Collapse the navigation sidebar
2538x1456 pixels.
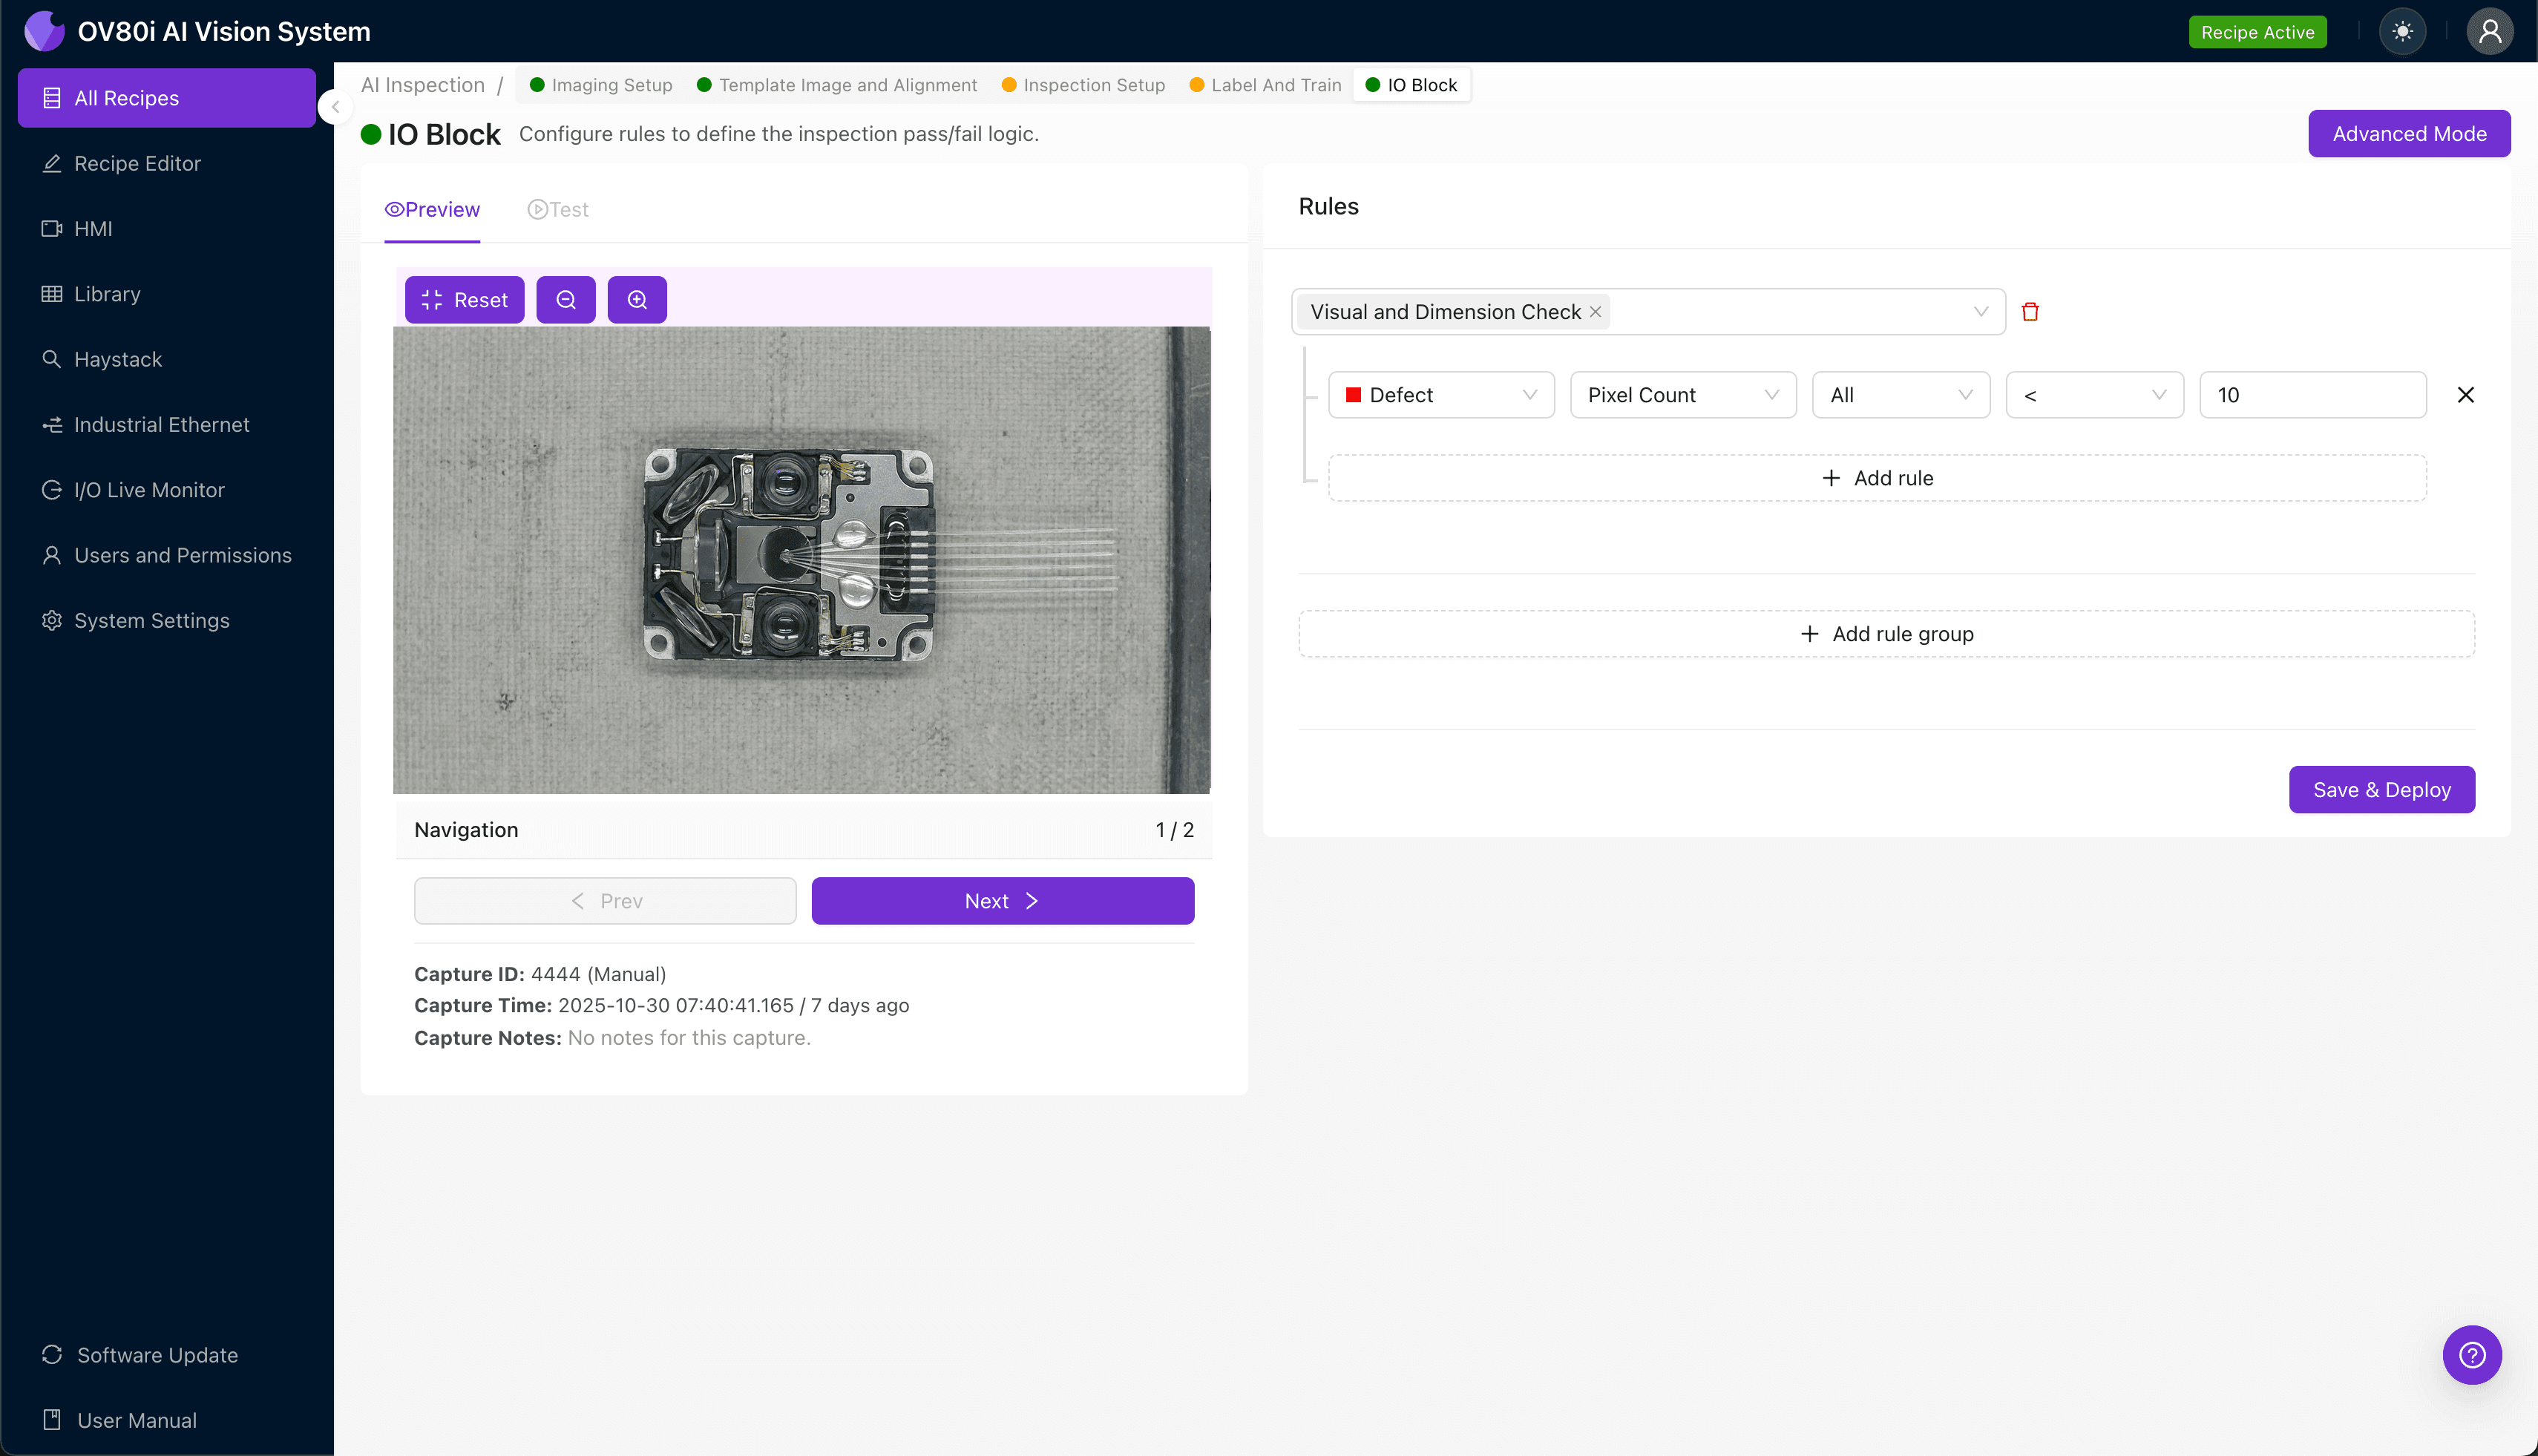coord(335,107)
